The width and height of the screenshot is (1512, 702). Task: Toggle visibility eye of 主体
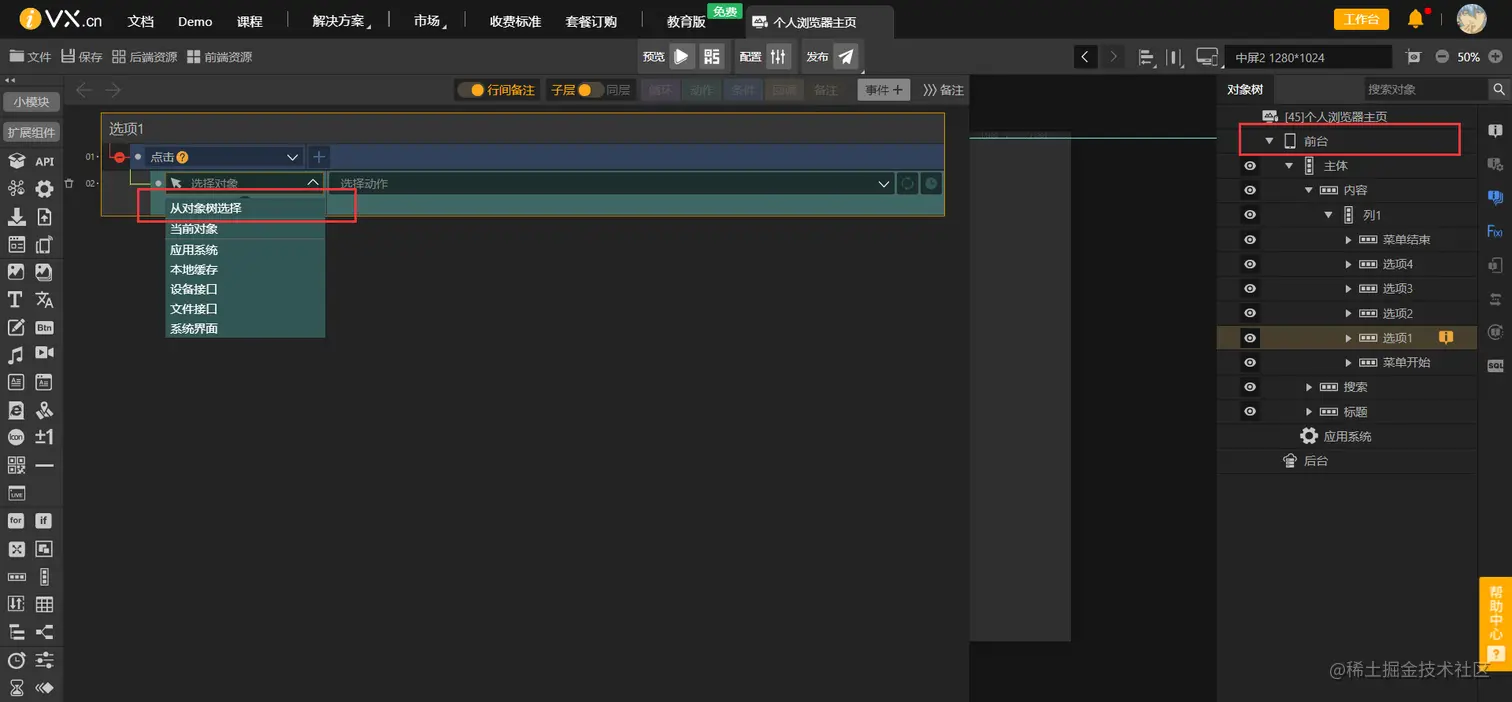1249,166
